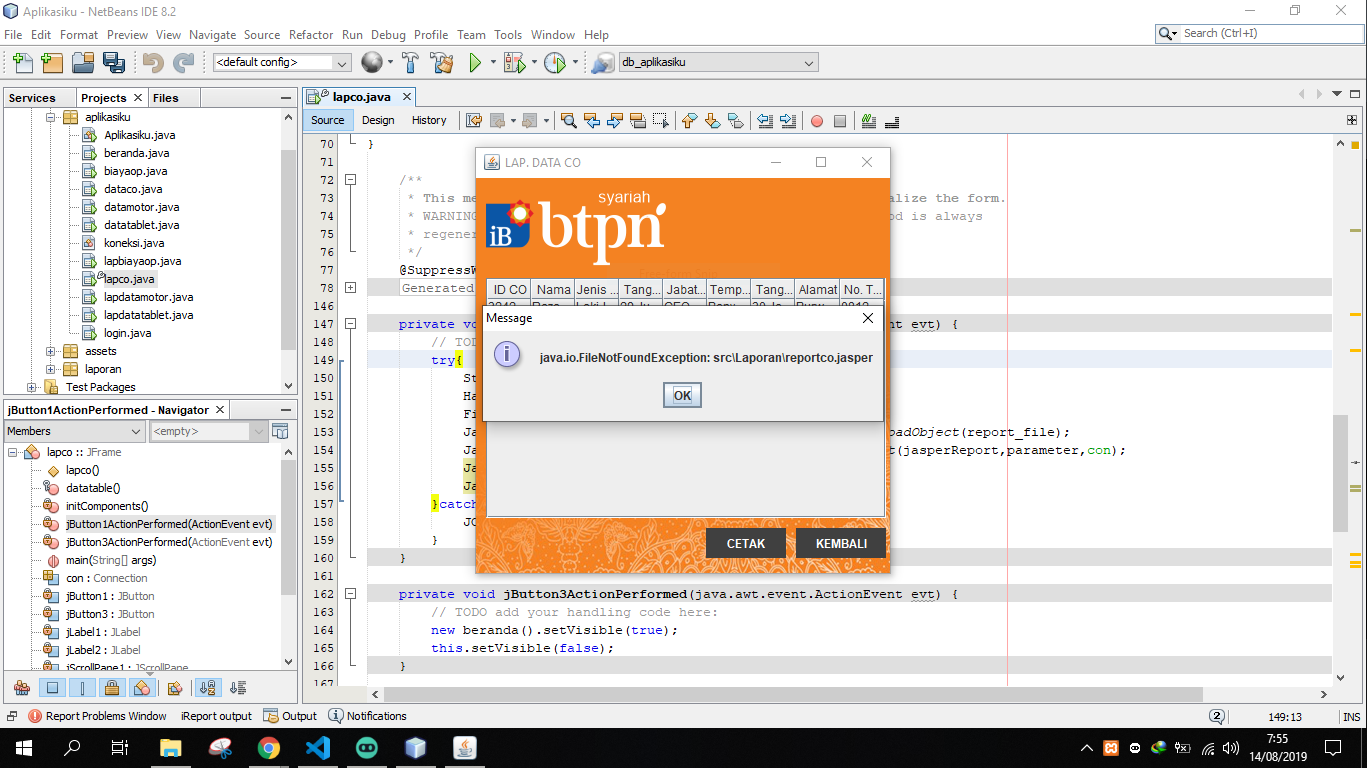1367x768 pixels.
Task: Click the Redo arrow icon
Action: (183, 62)
